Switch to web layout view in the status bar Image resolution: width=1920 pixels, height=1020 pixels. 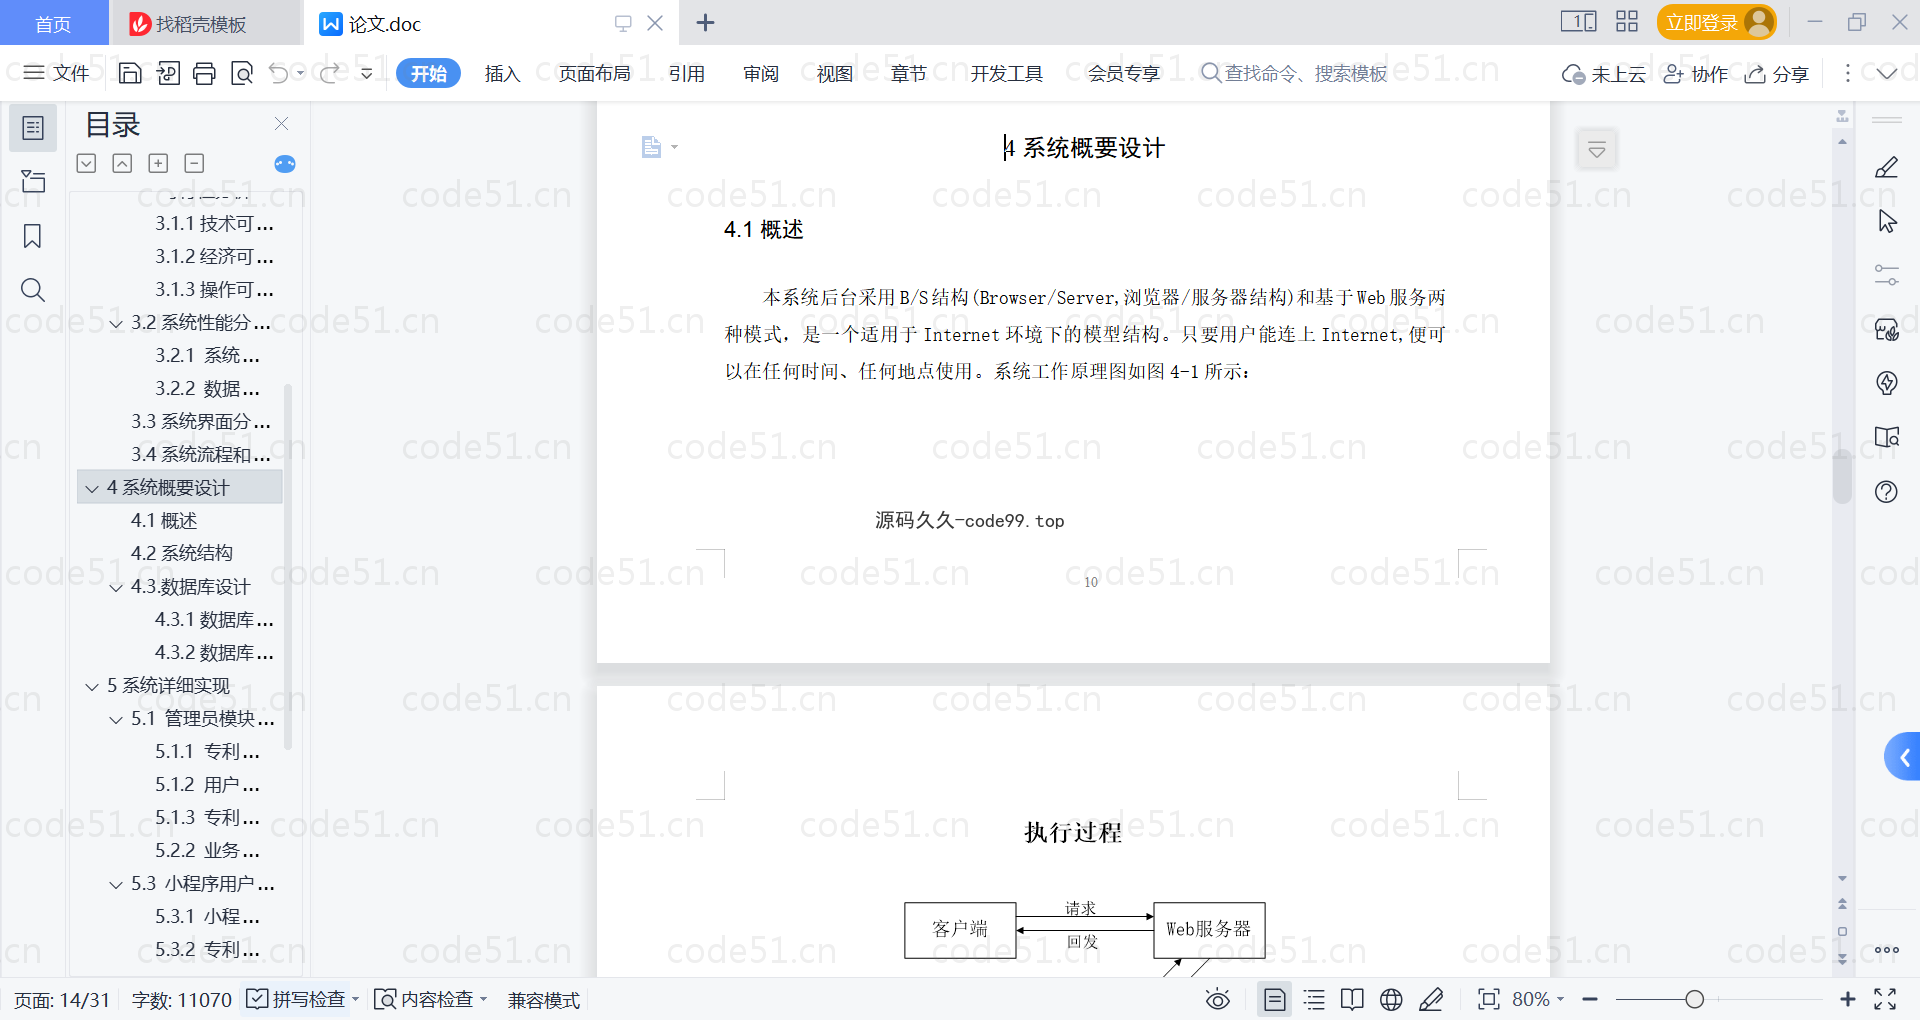(x=1391, y=999)
